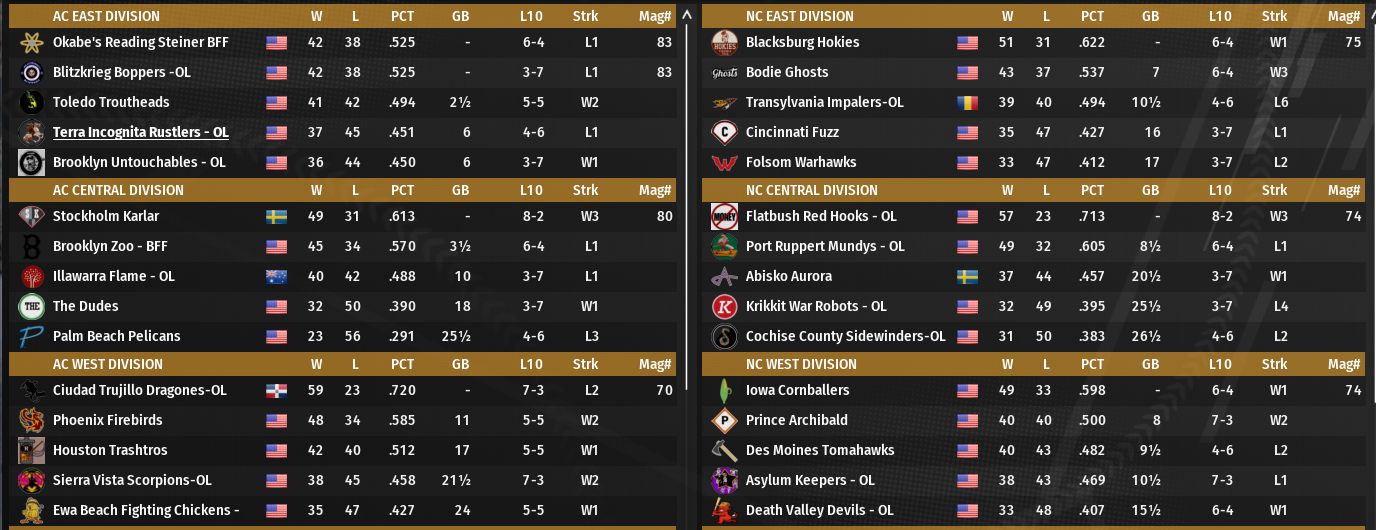The width and height of the screenshot is (1376, 530).
Task: Click the Krikkit War Robots logo
Action: [724, 307]
